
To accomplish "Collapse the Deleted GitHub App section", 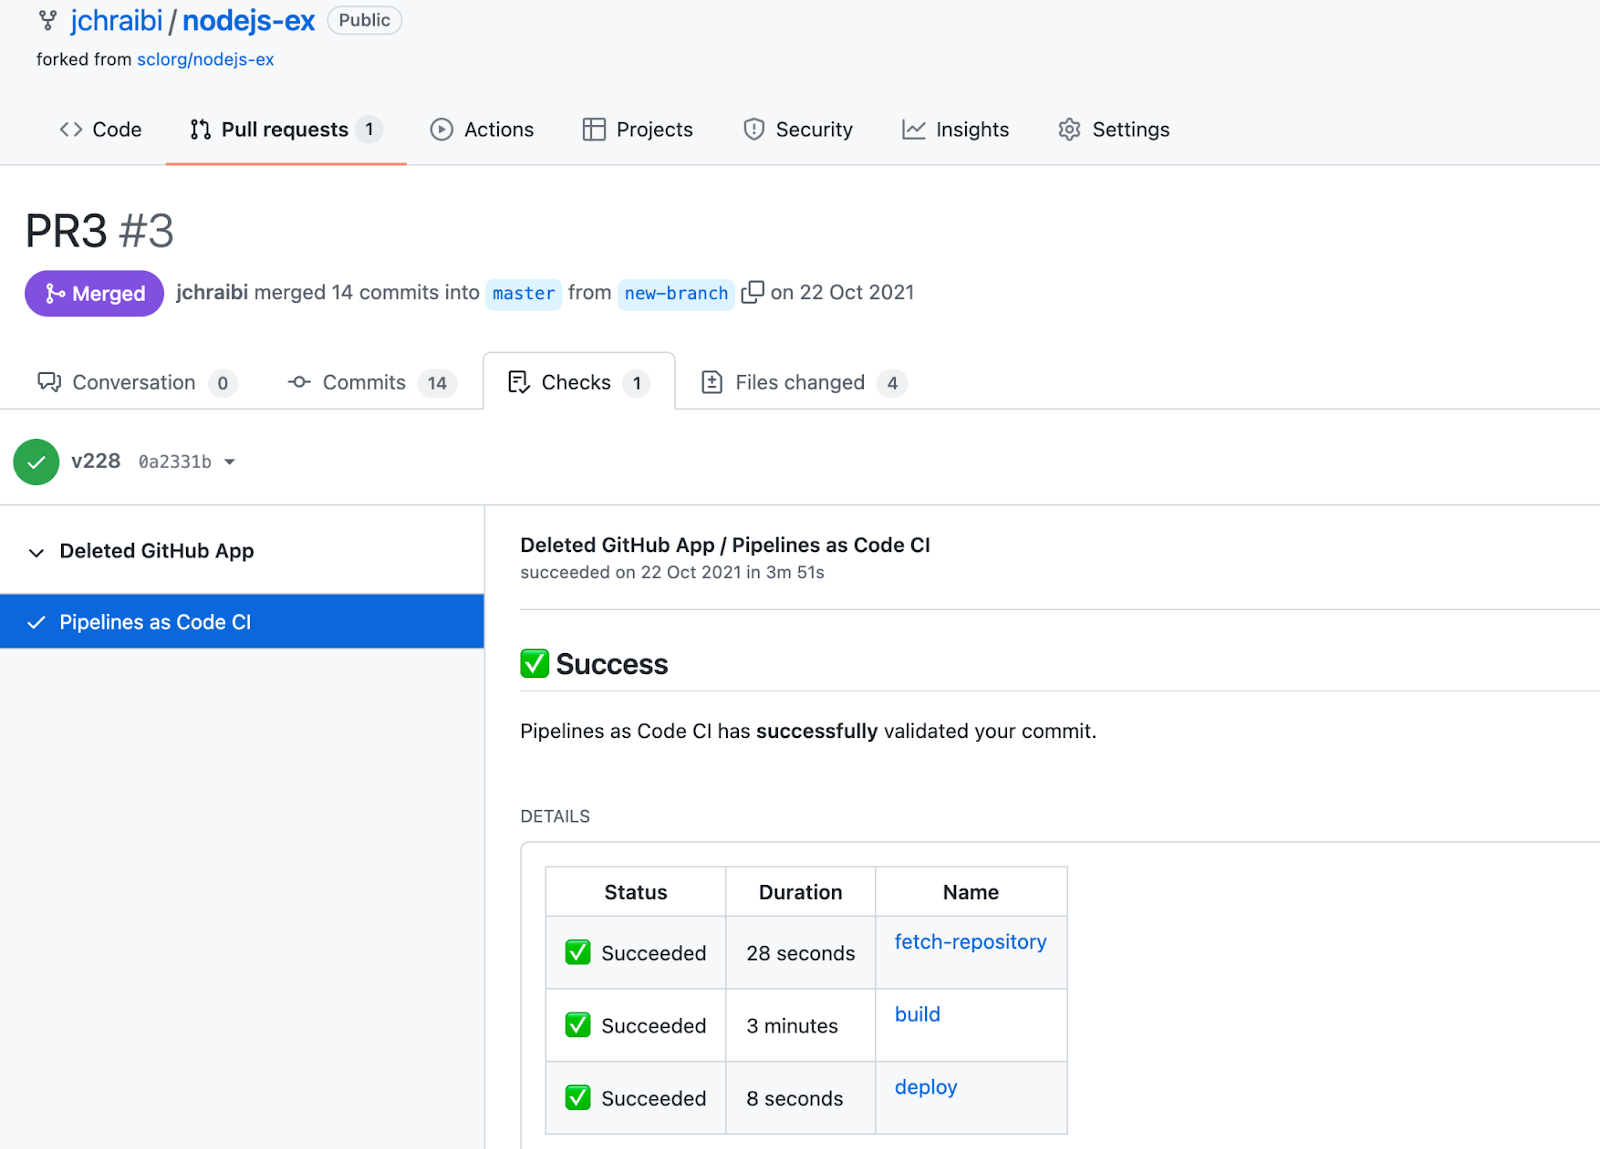I will pyautogui.click(x=36, y=553).
